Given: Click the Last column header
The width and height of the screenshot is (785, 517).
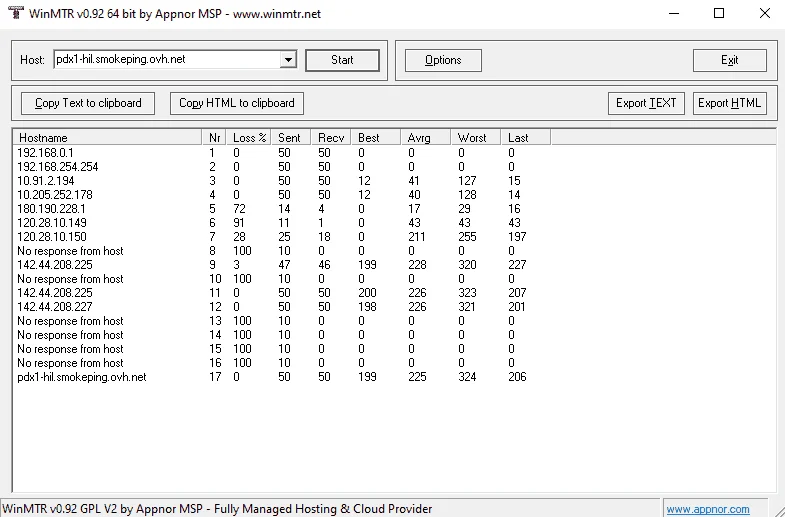Looking at the screenshot, I should click(x=525, y=138).
